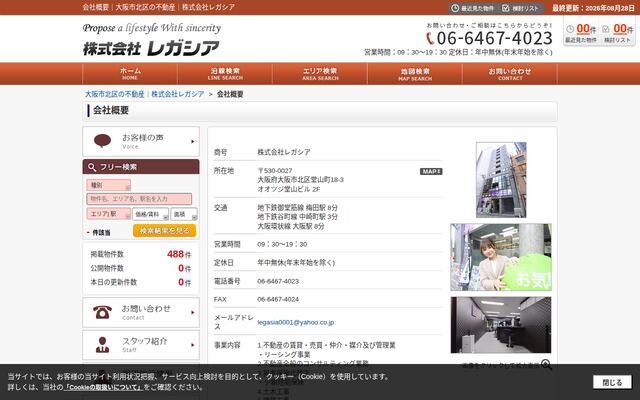Viewport: 640px width, 400px height.
Task: Click the 00件 最近見た物件 counter
Action: pos(581,33)
